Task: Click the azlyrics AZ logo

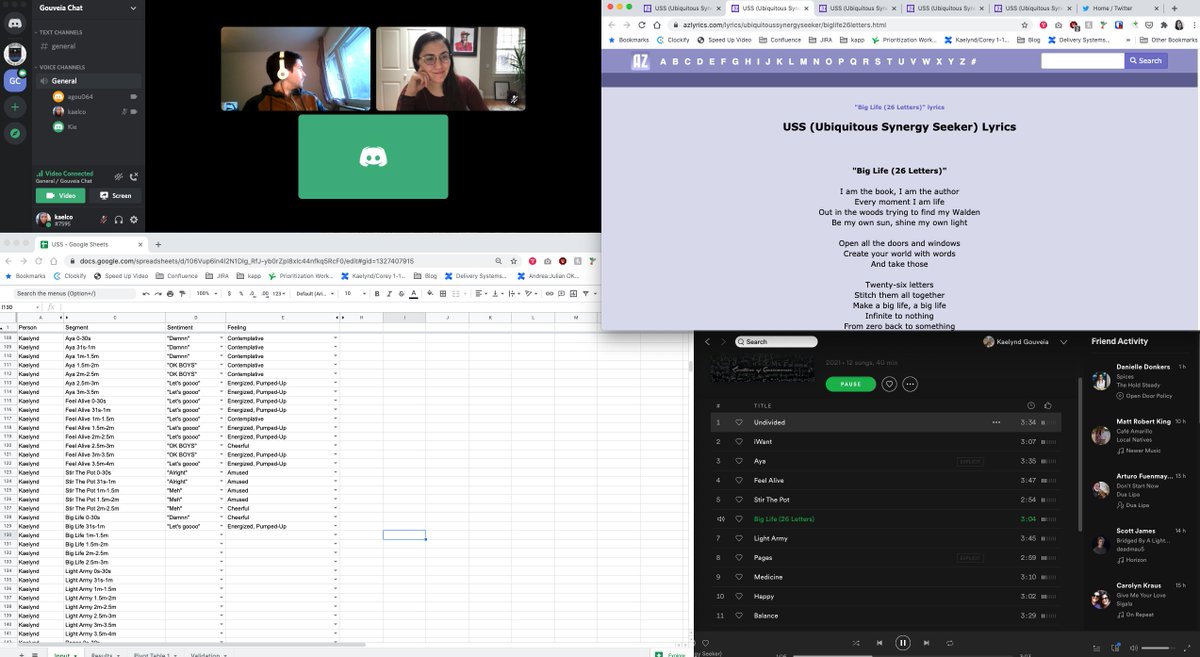Action: pyautogui.click(x=641, y=61)
